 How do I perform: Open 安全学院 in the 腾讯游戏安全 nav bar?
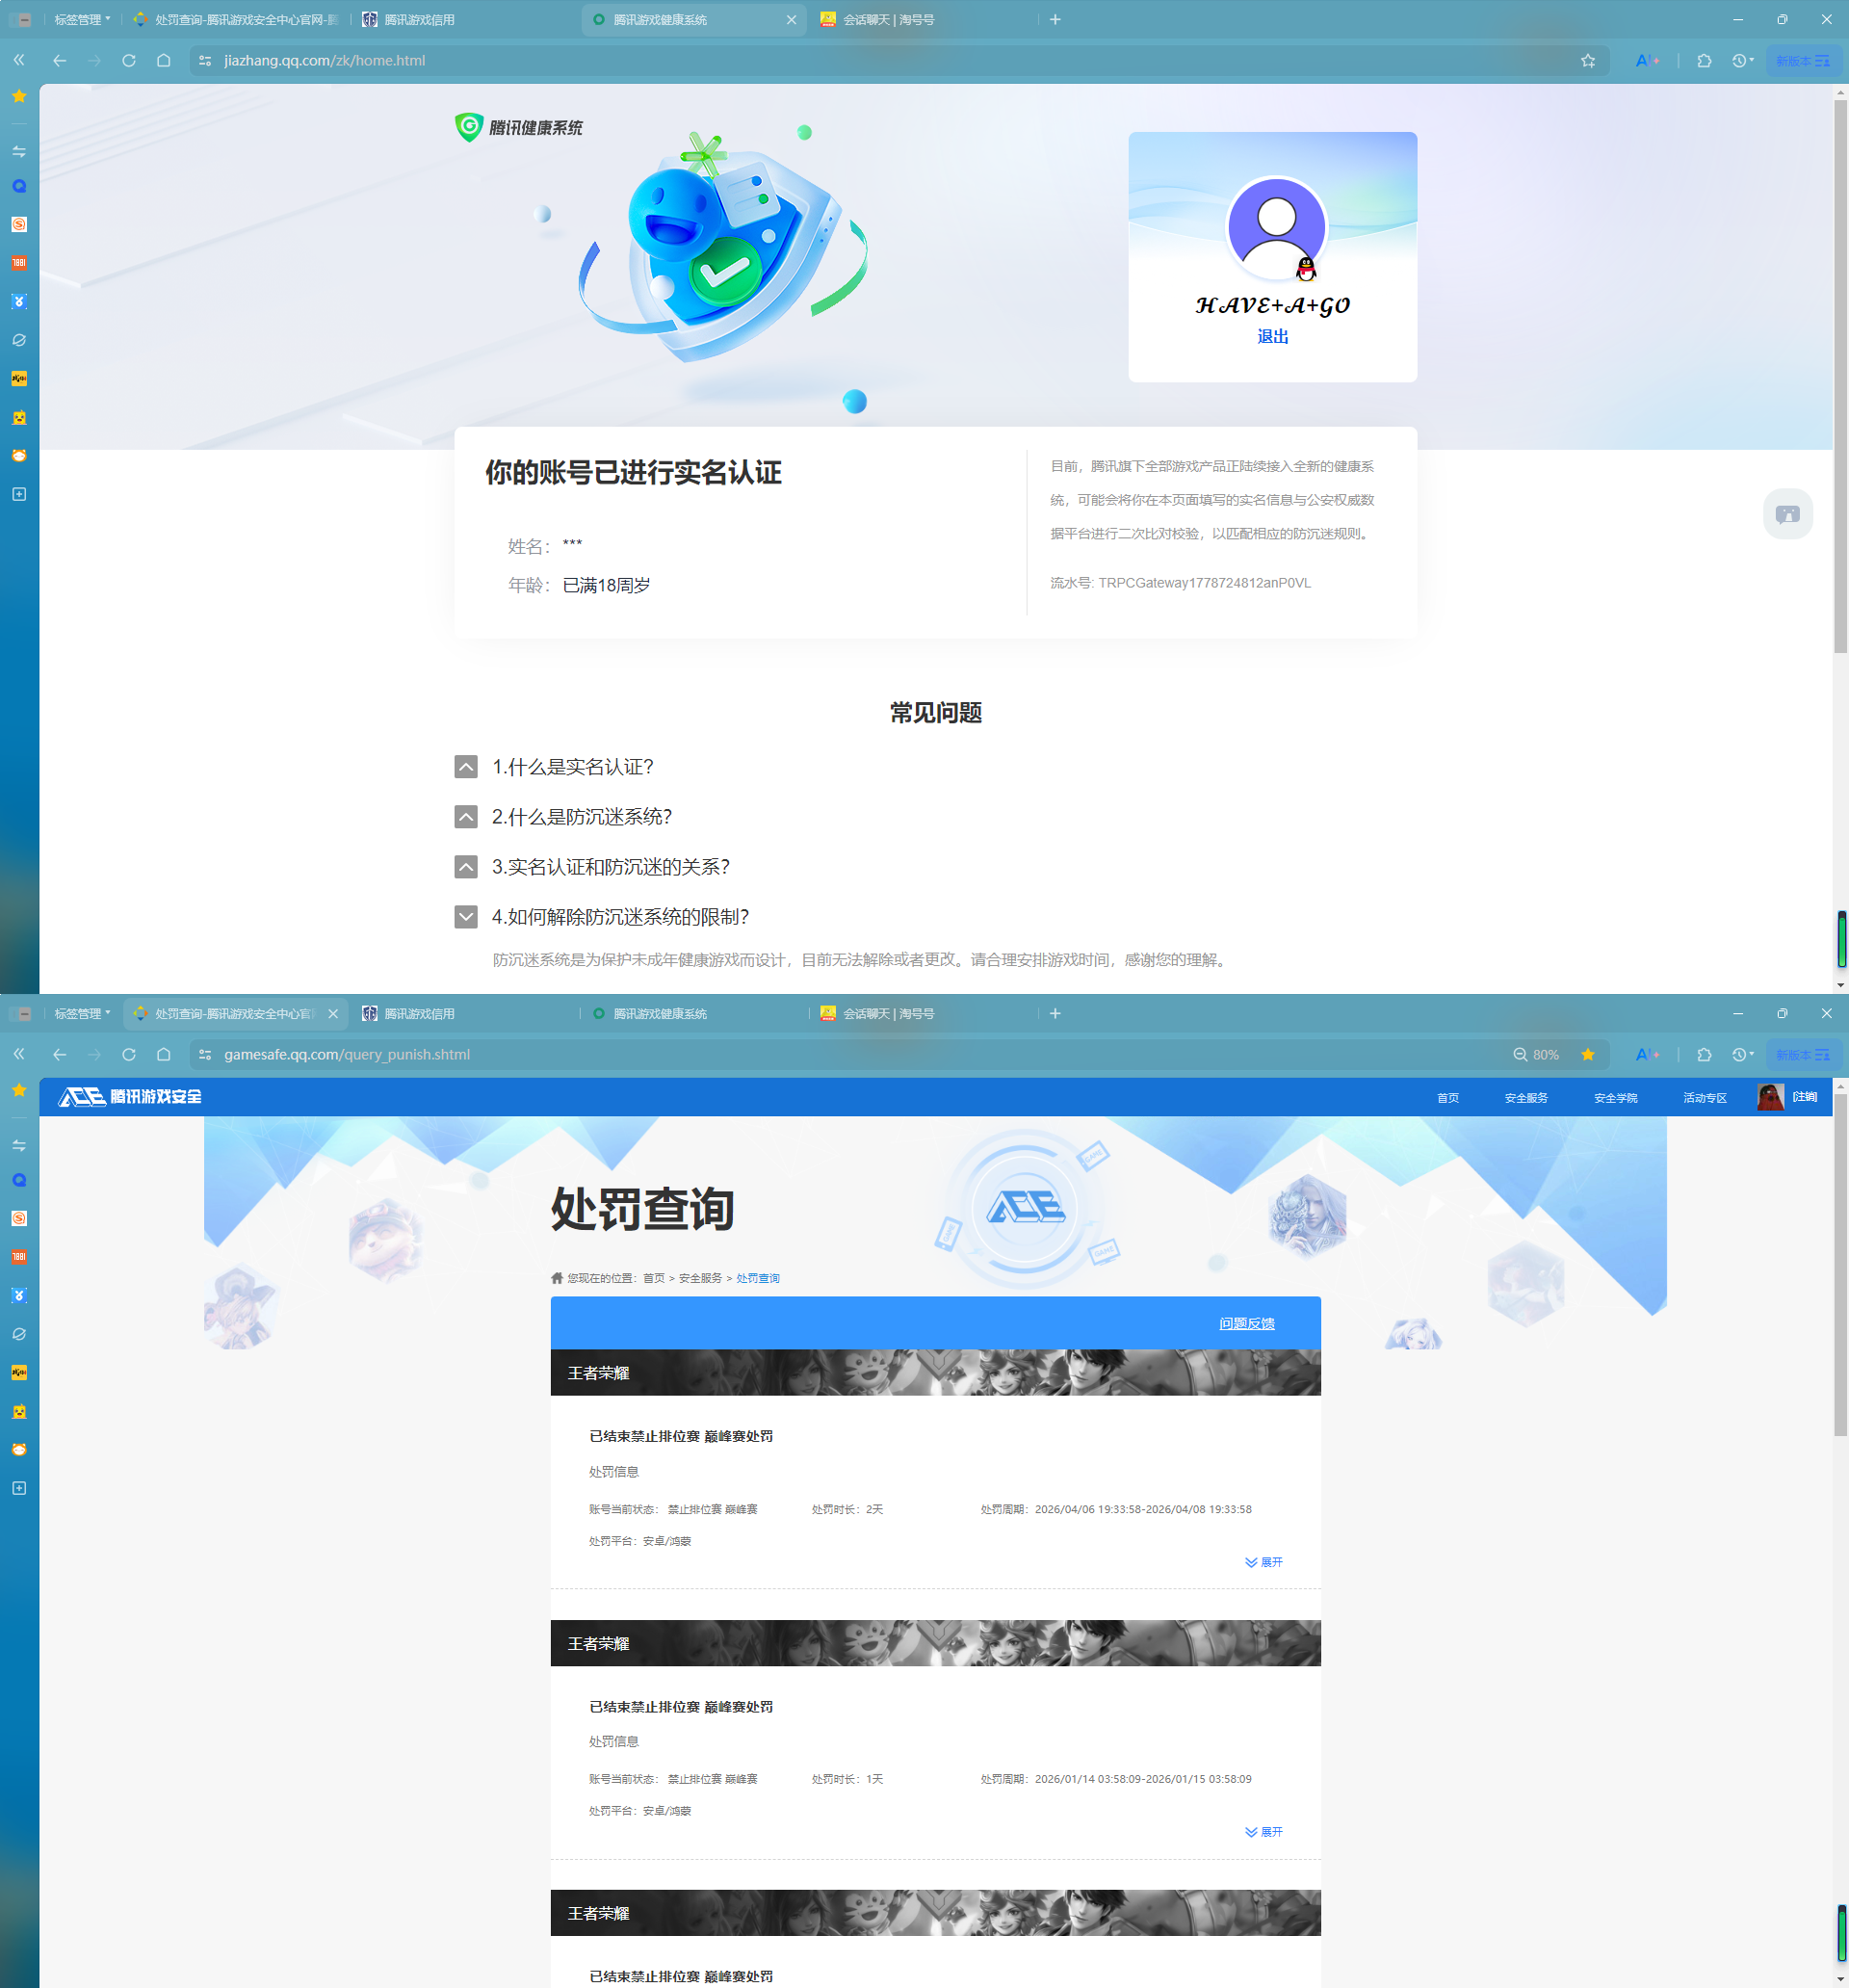(x=1616, y=1098)
